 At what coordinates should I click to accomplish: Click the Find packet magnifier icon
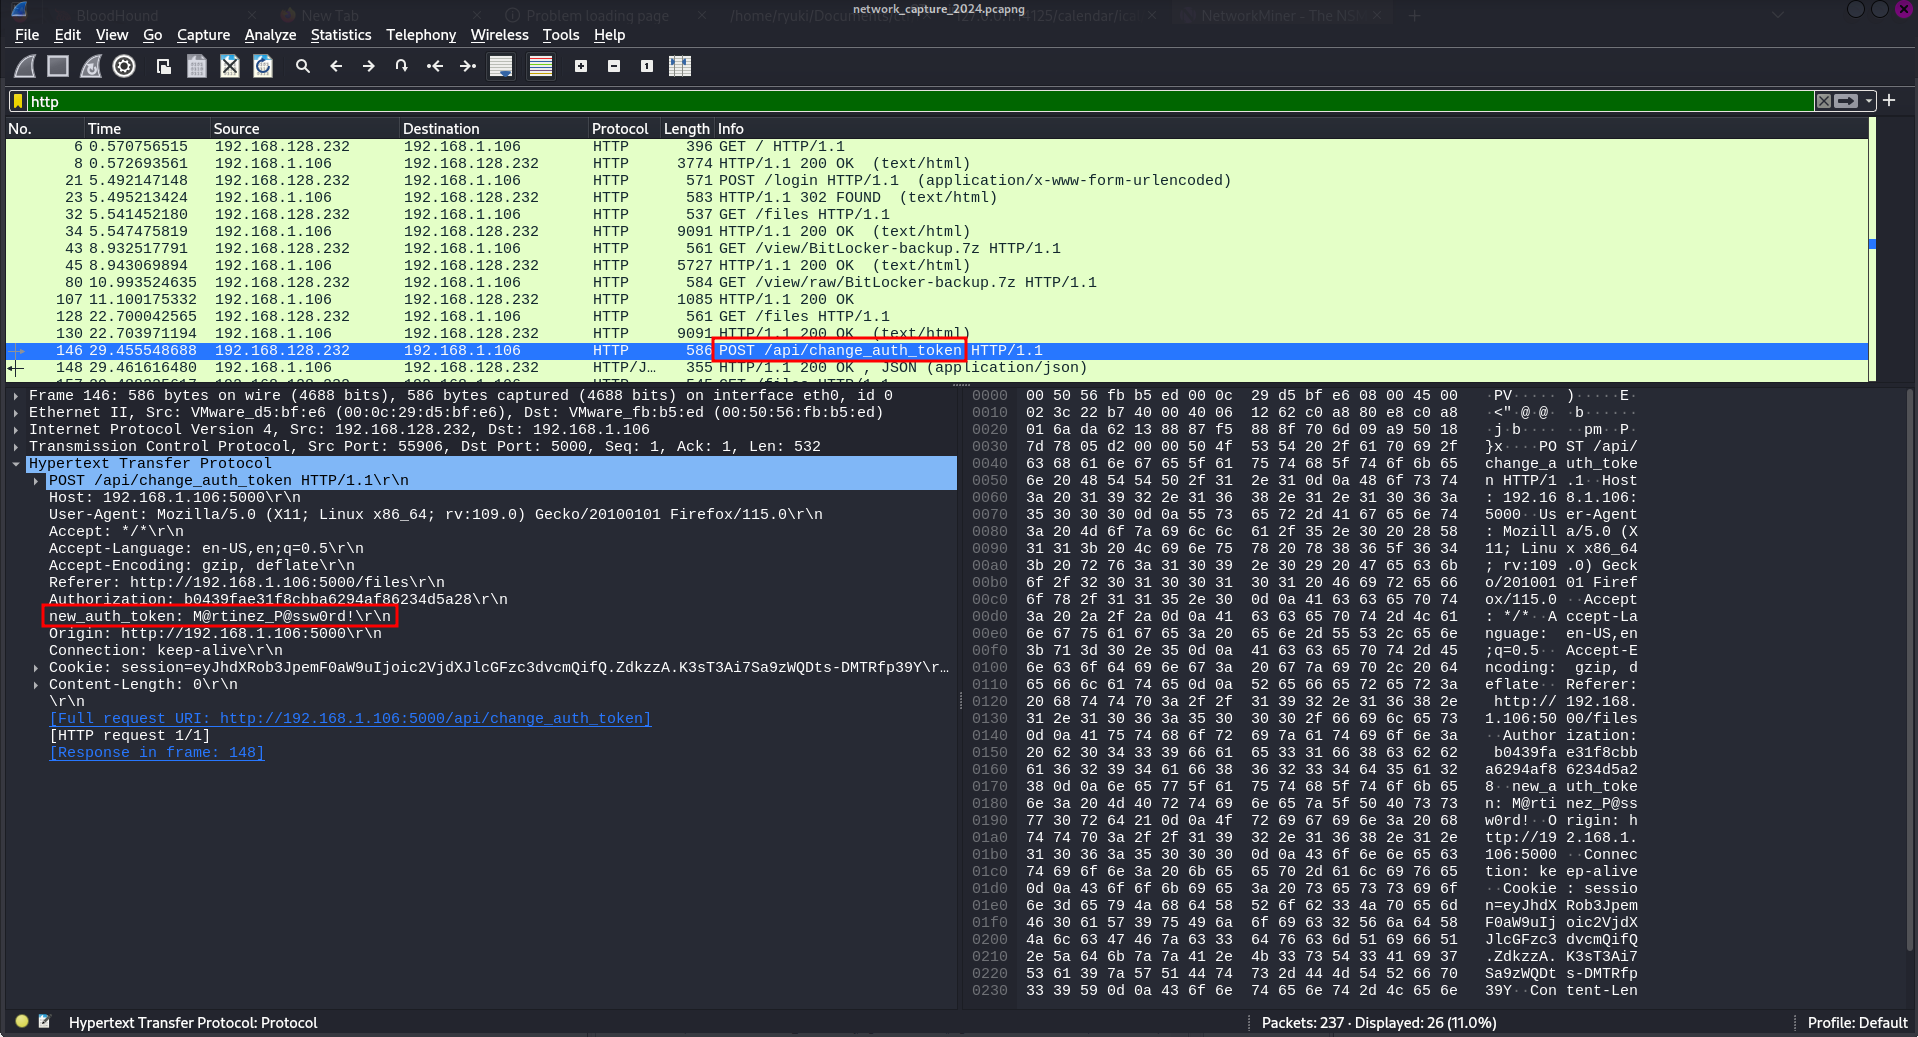tap(303, 66)
